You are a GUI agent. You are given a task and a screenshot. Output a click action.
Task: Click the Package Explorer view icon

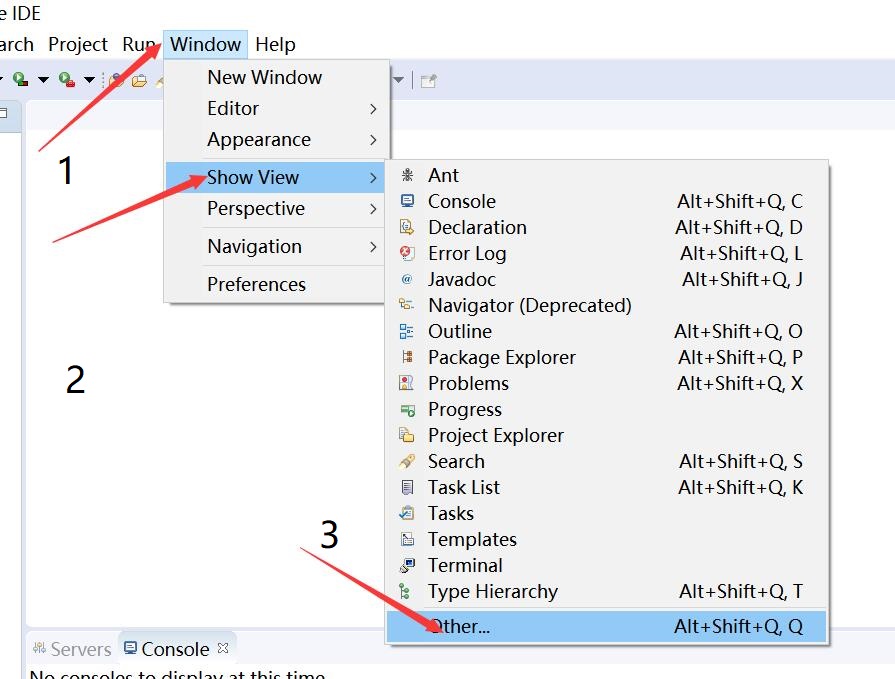pyautogui.click(x=407, y=357)
